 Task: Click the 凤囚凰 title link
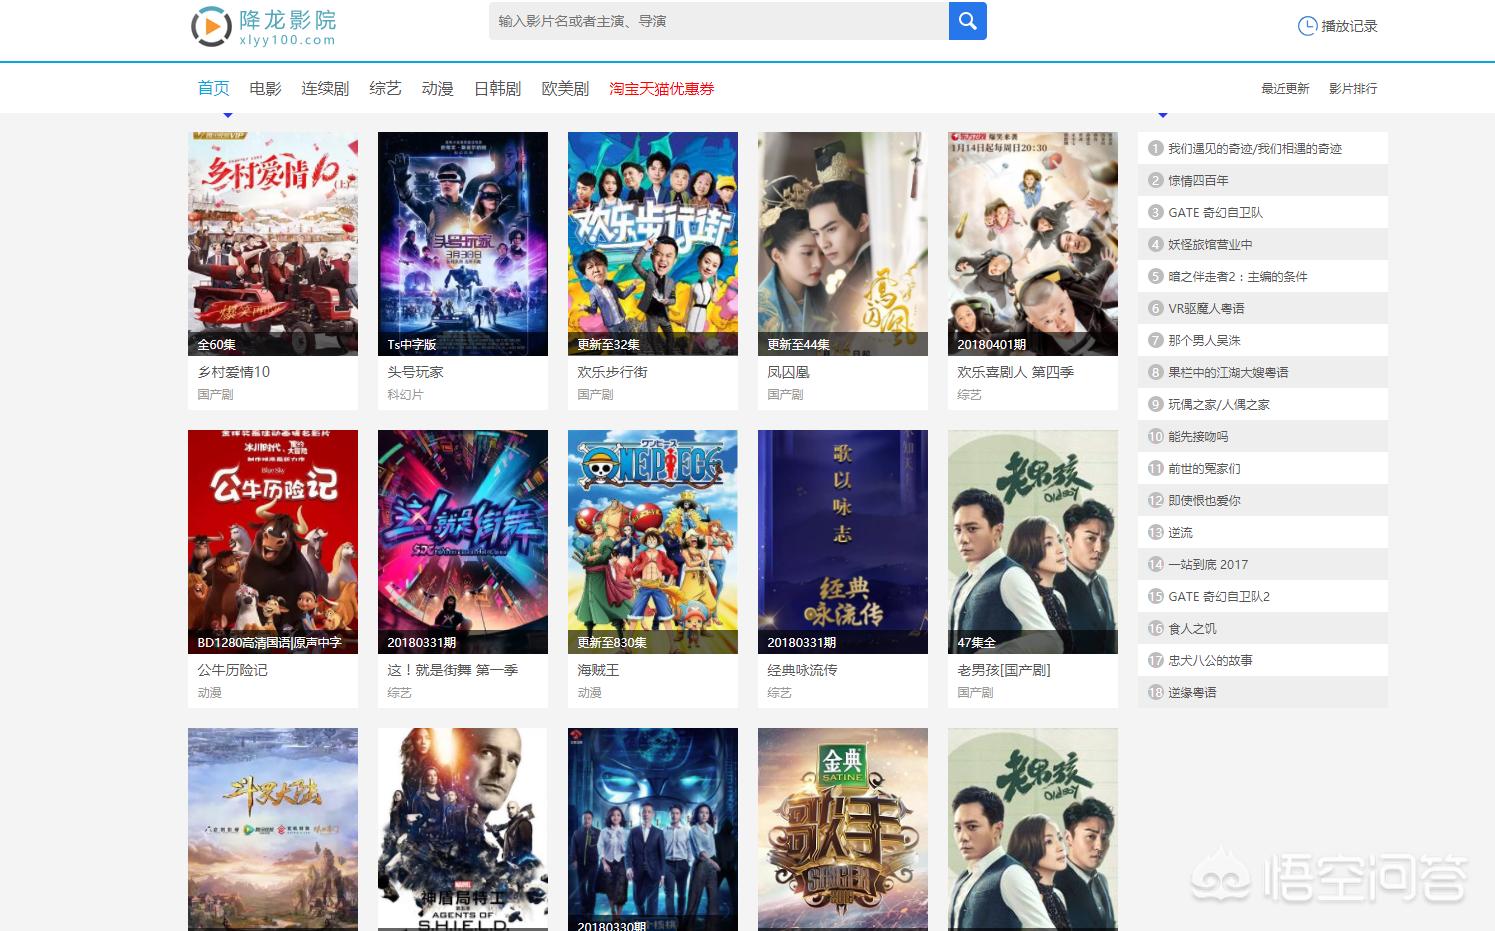[788, 372]
